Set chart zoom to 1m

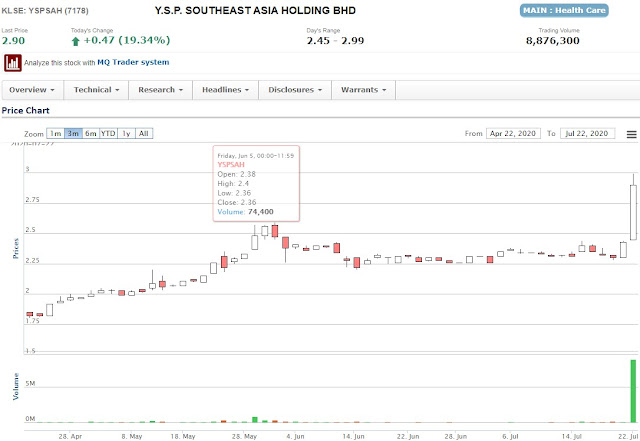(x=56, y=134)
